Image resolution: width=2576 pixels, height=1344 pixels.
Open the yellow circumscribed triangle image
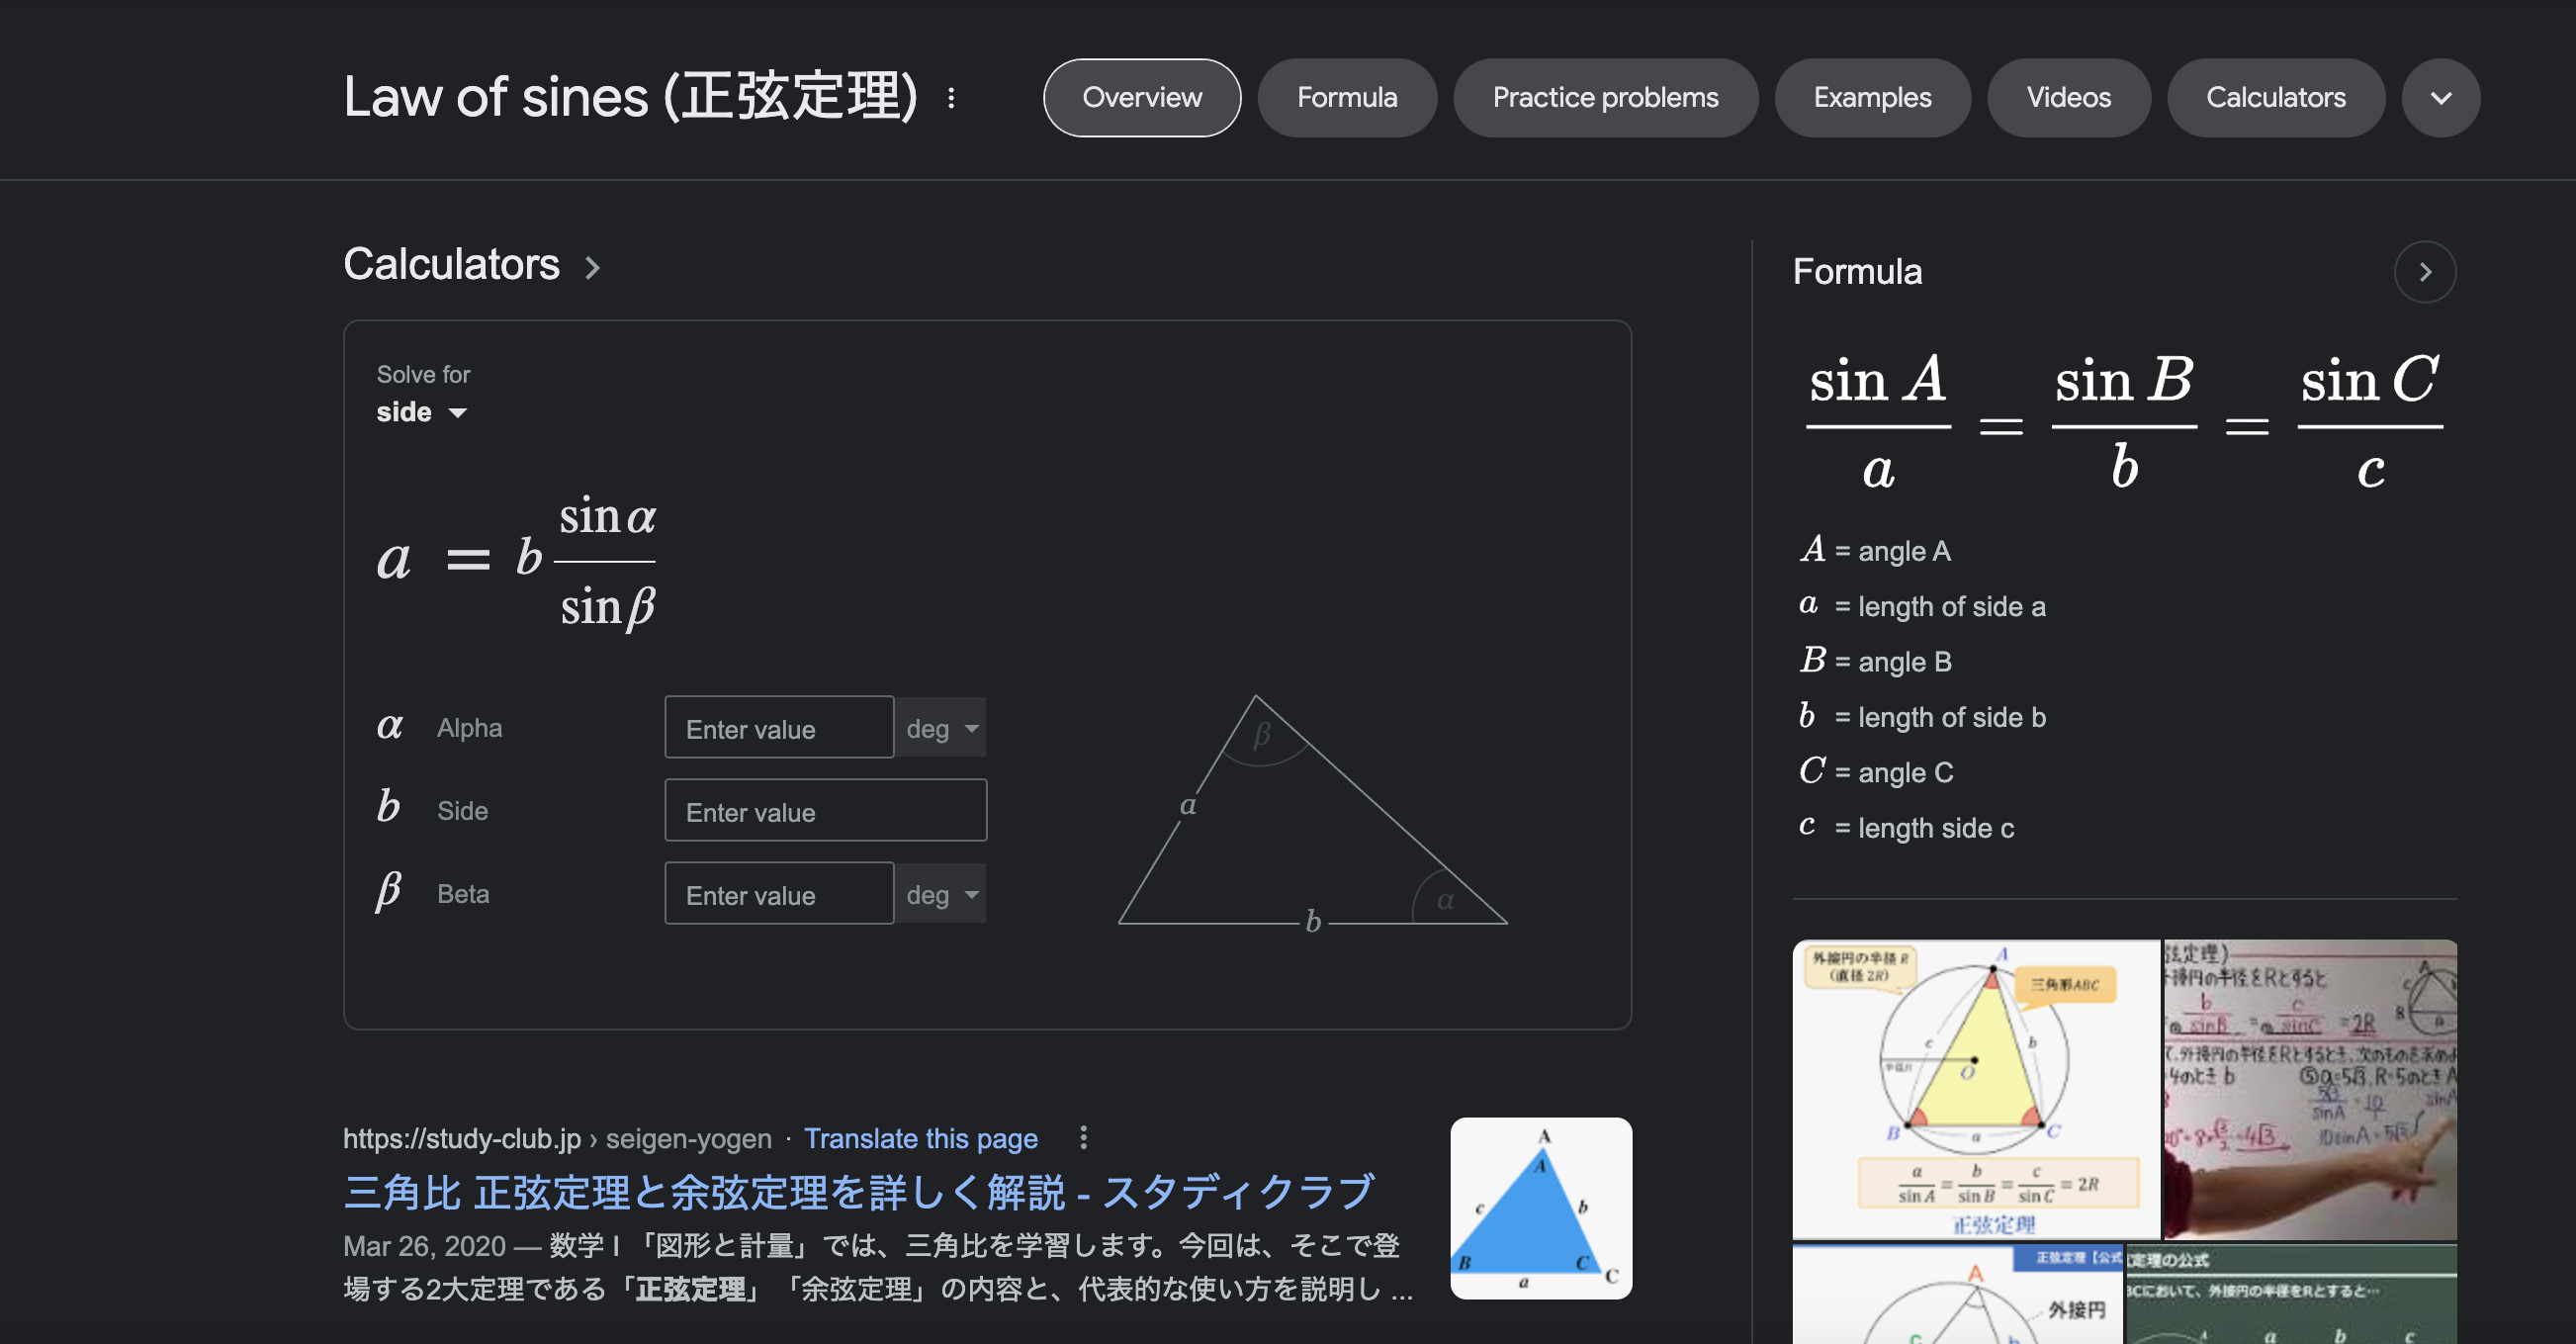(1976, 1089)
